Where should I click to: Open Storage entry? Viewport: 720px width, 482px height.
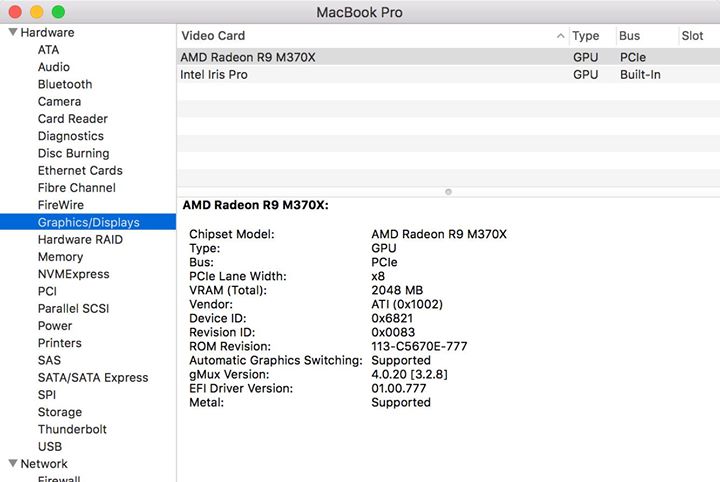pyautogui.click(x=60, y=412)
